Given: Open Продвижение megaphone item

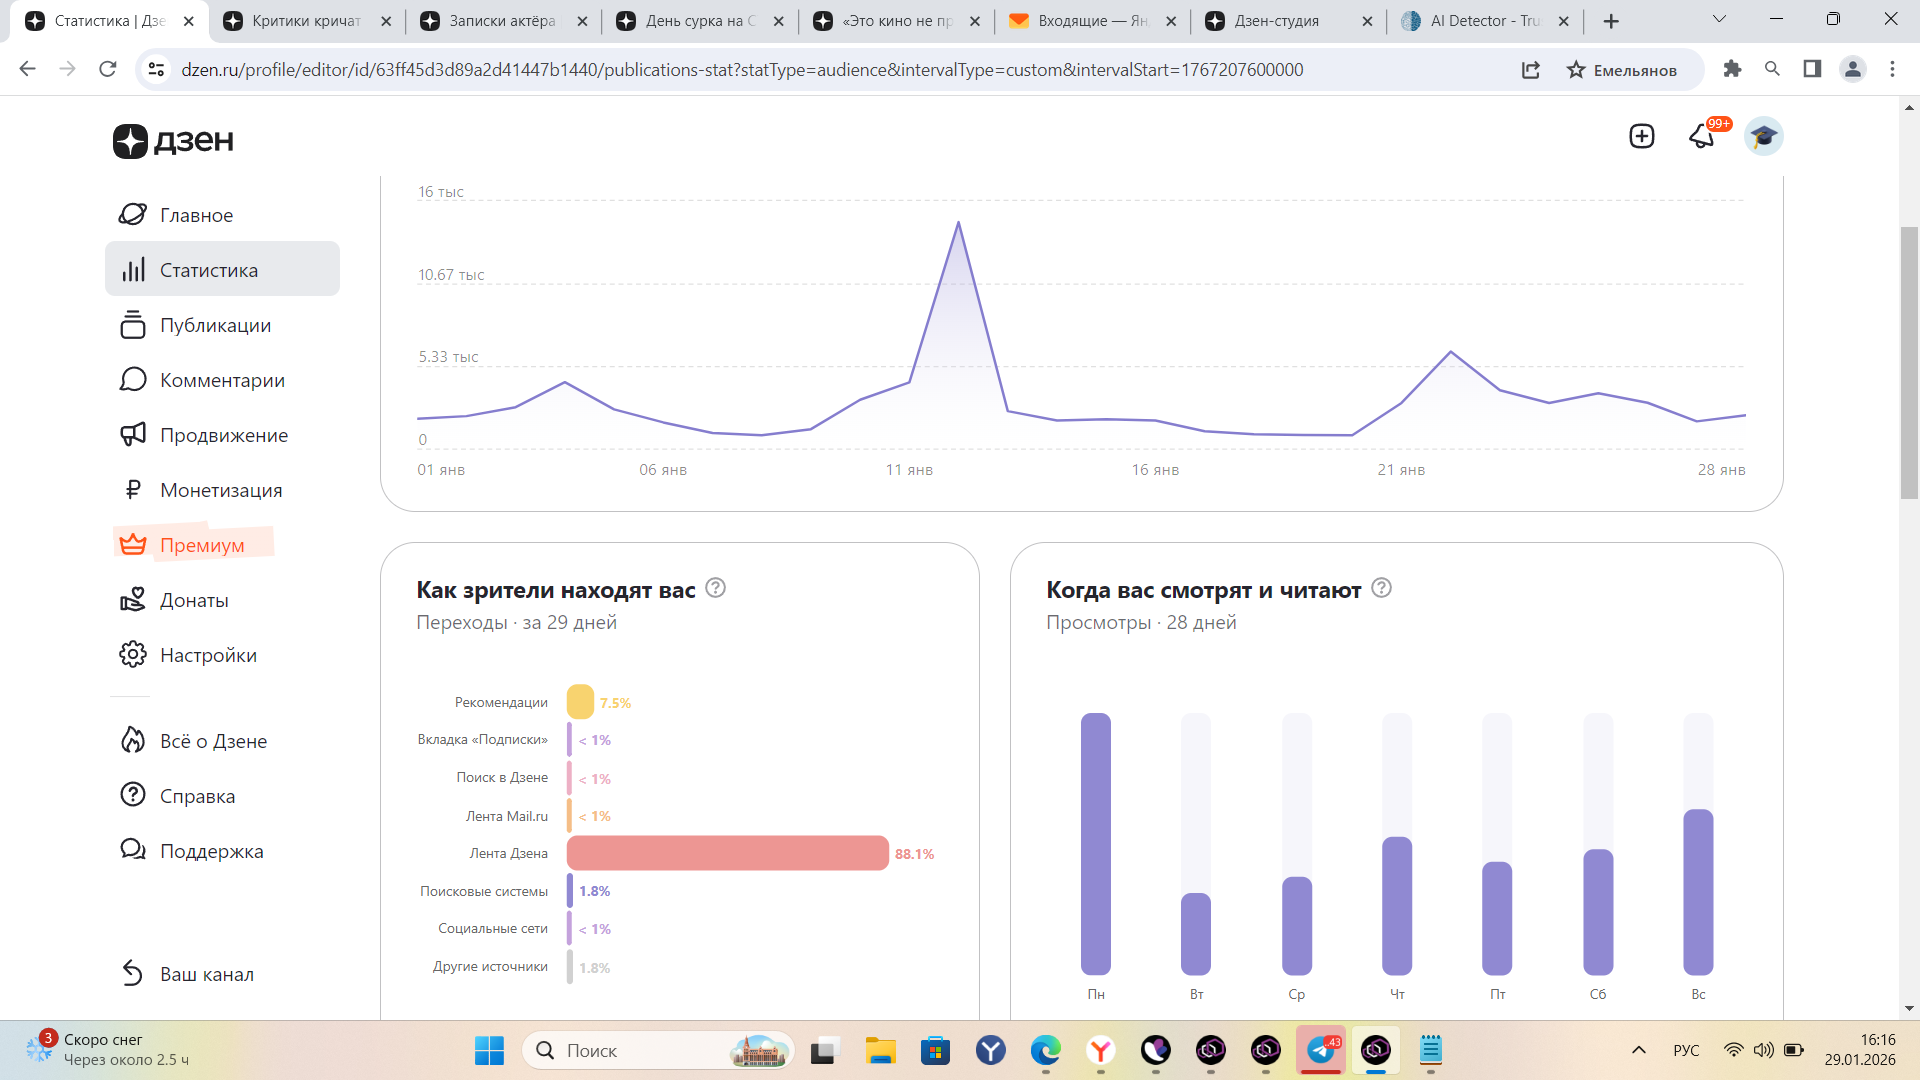Looking at the screenshot, I should click(224, 435).
